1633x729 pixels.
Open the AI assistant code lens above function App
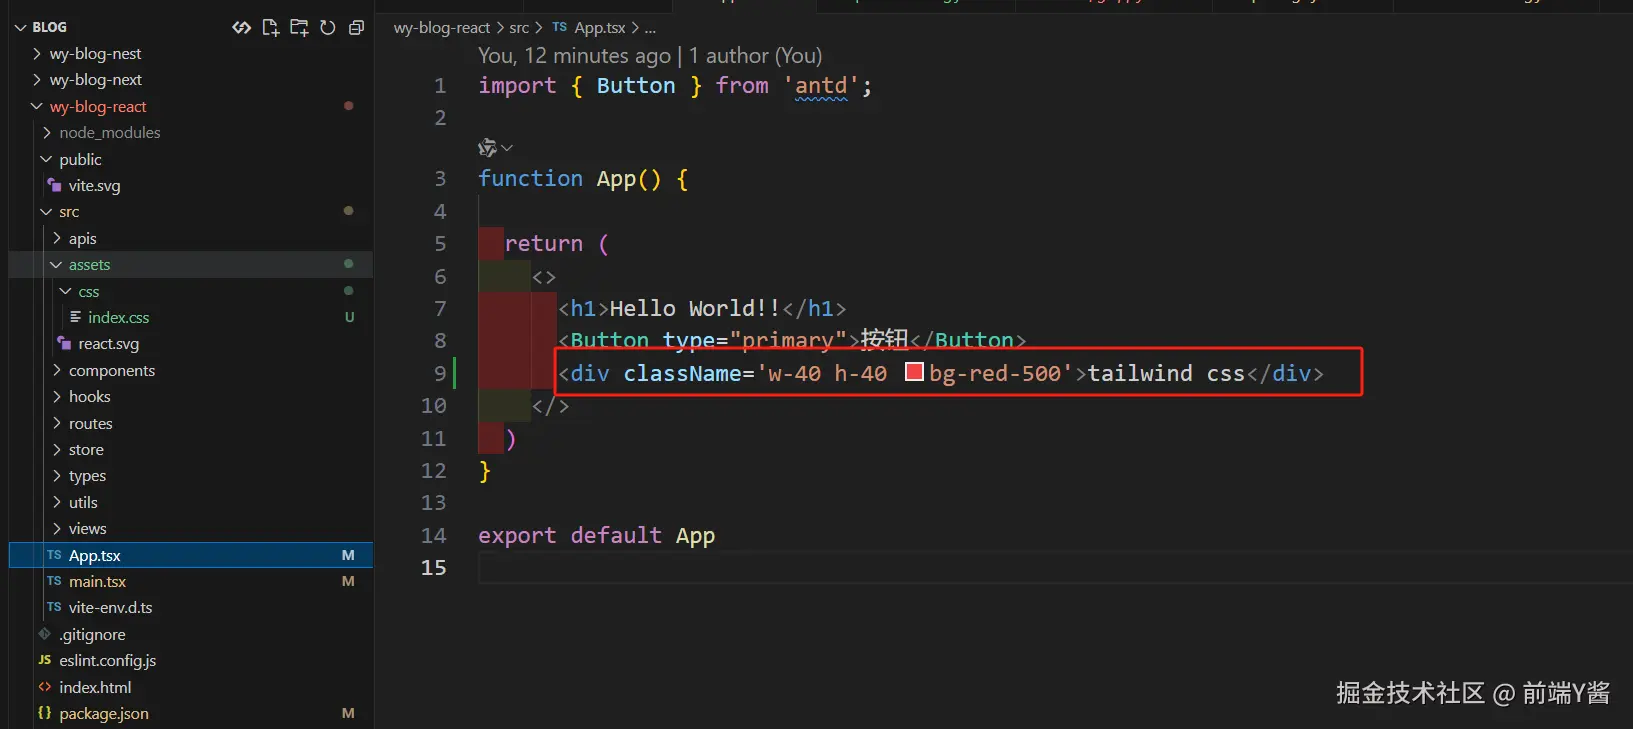pyautogui.click(x=494, y=148)
